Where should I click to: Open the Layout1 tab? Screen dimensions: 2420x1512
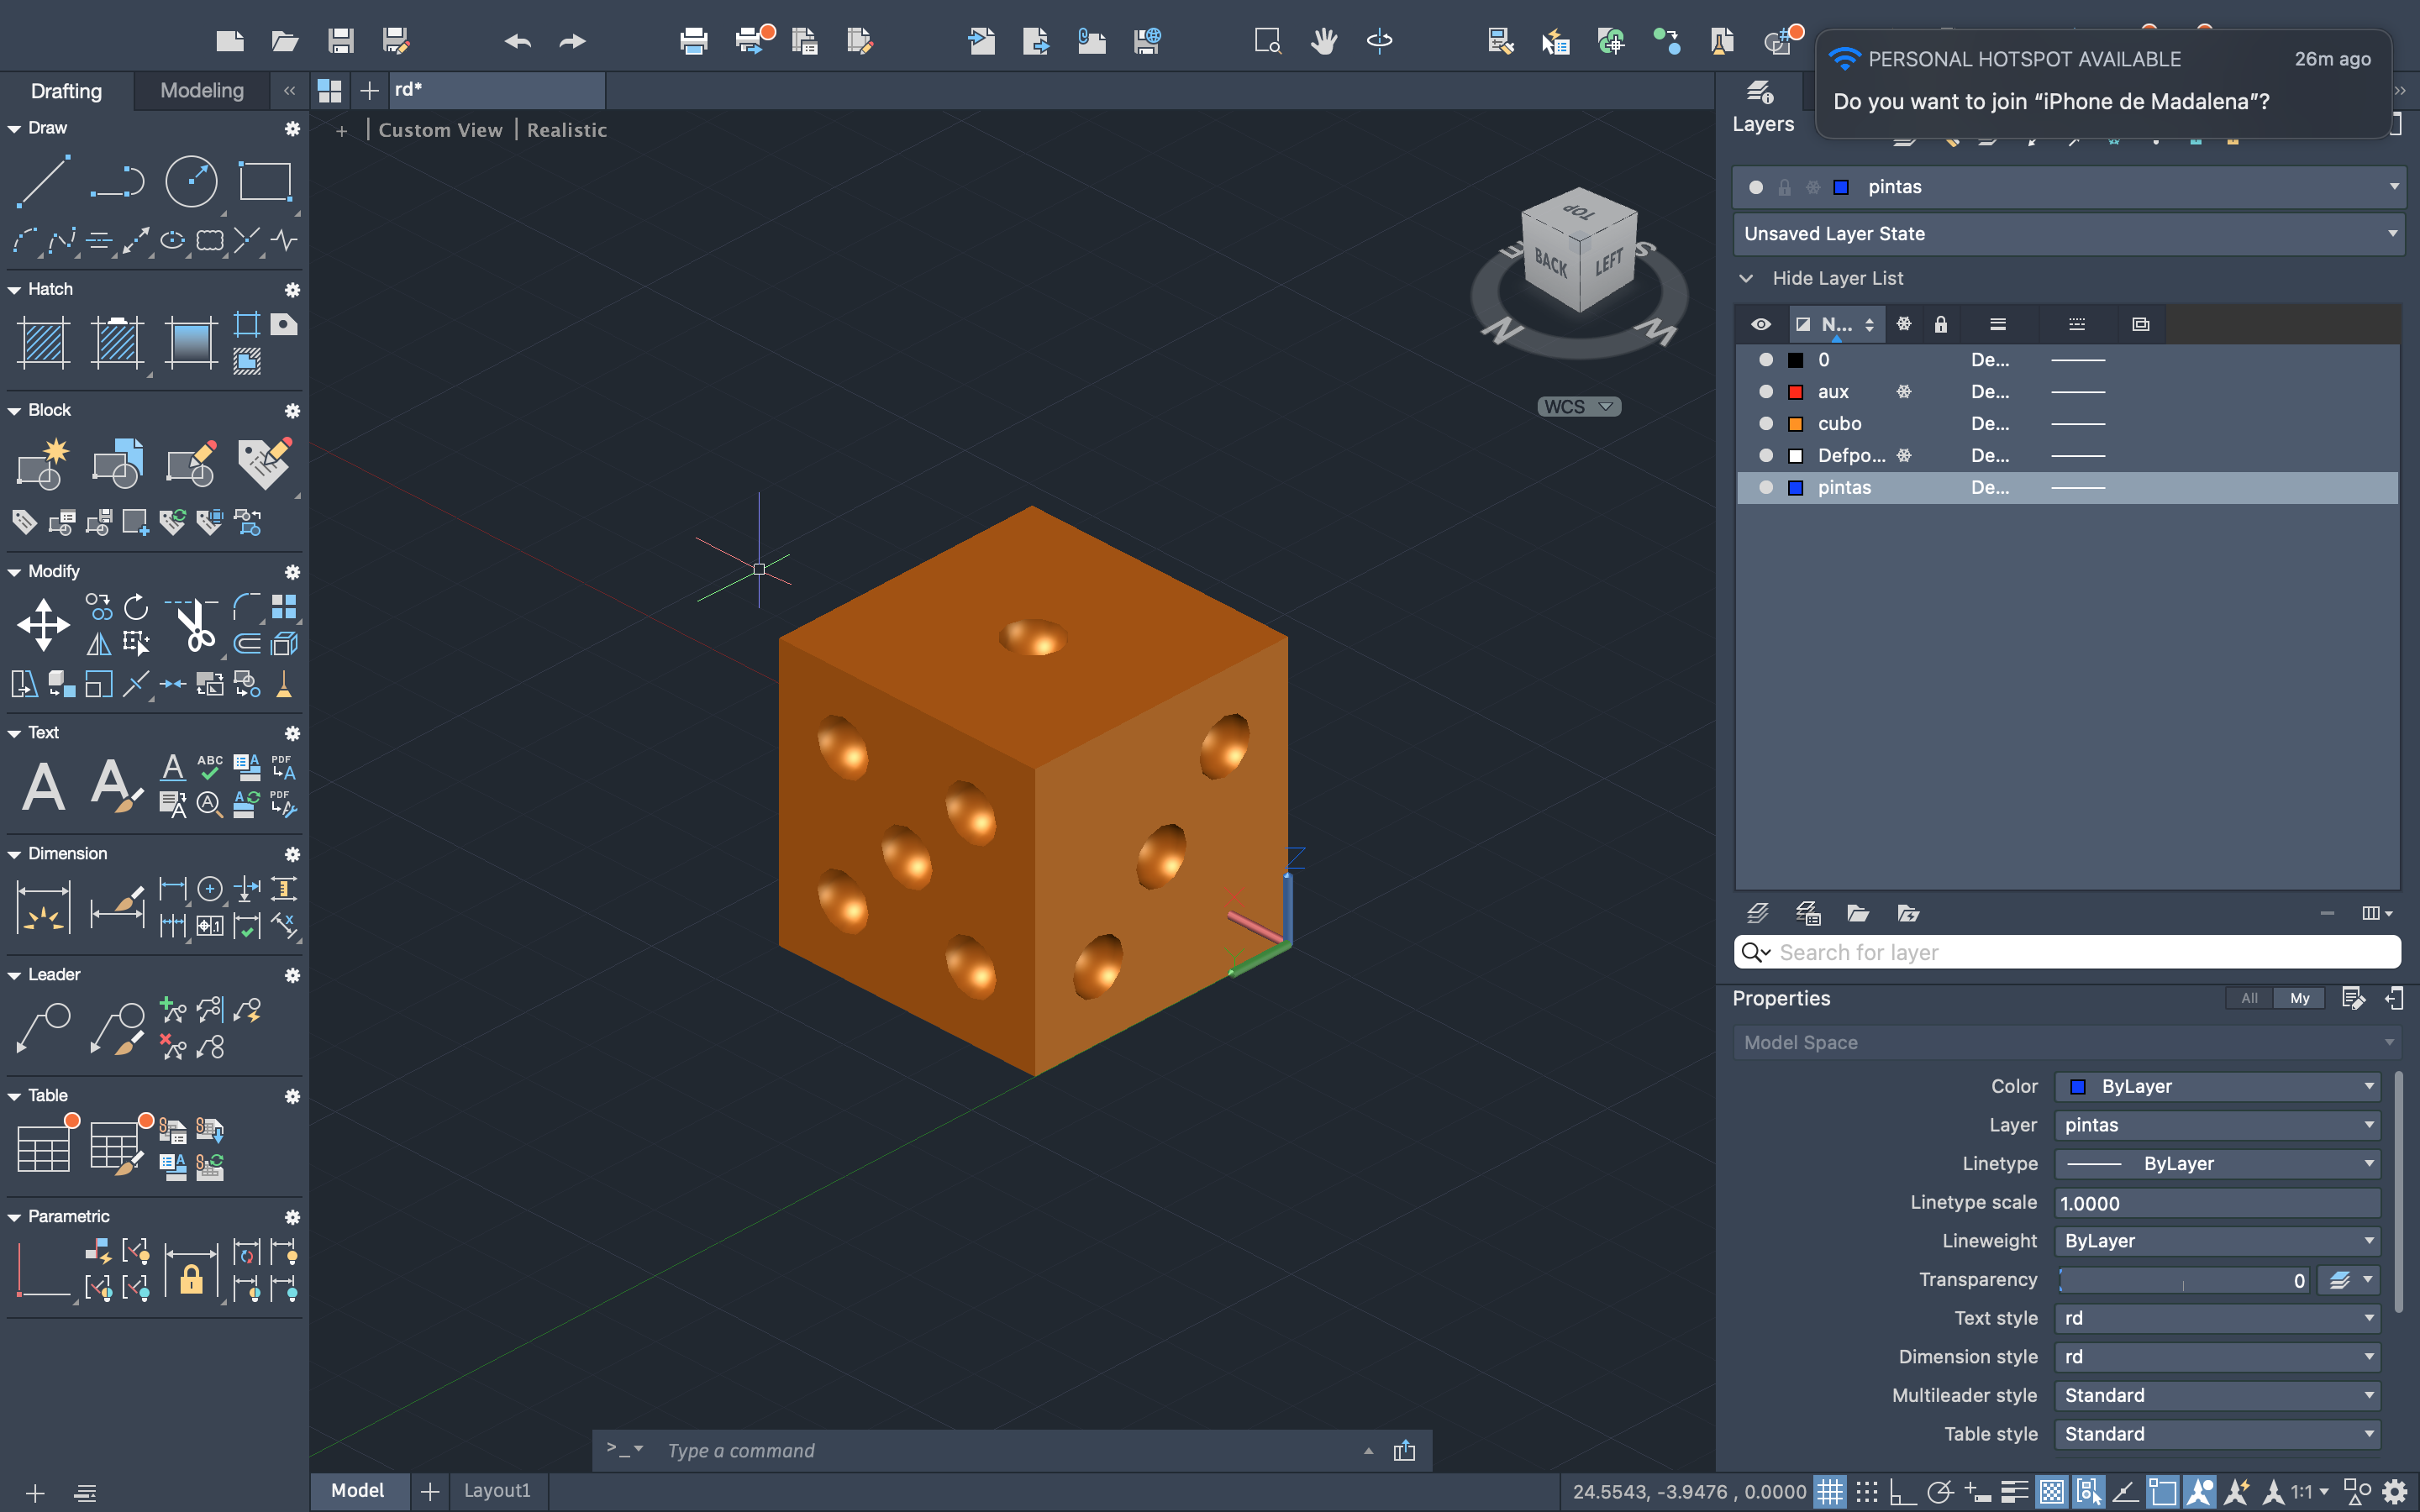(x=497, y=1490)
